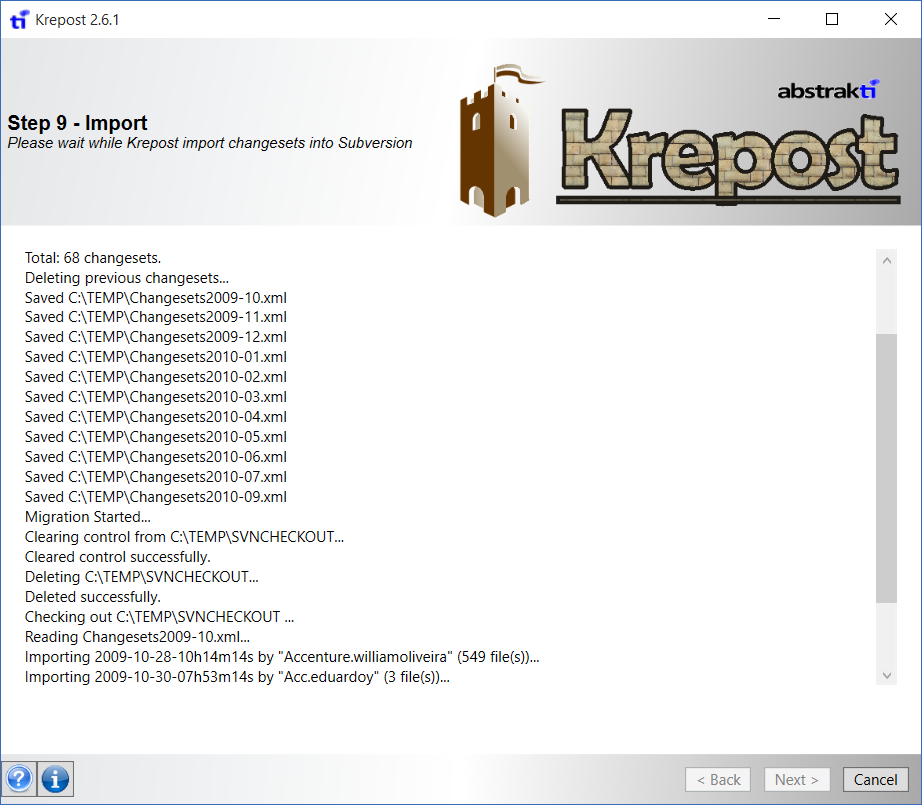Click the "Migration Started..." log line

pyautogui.click(x=88, y=517)
